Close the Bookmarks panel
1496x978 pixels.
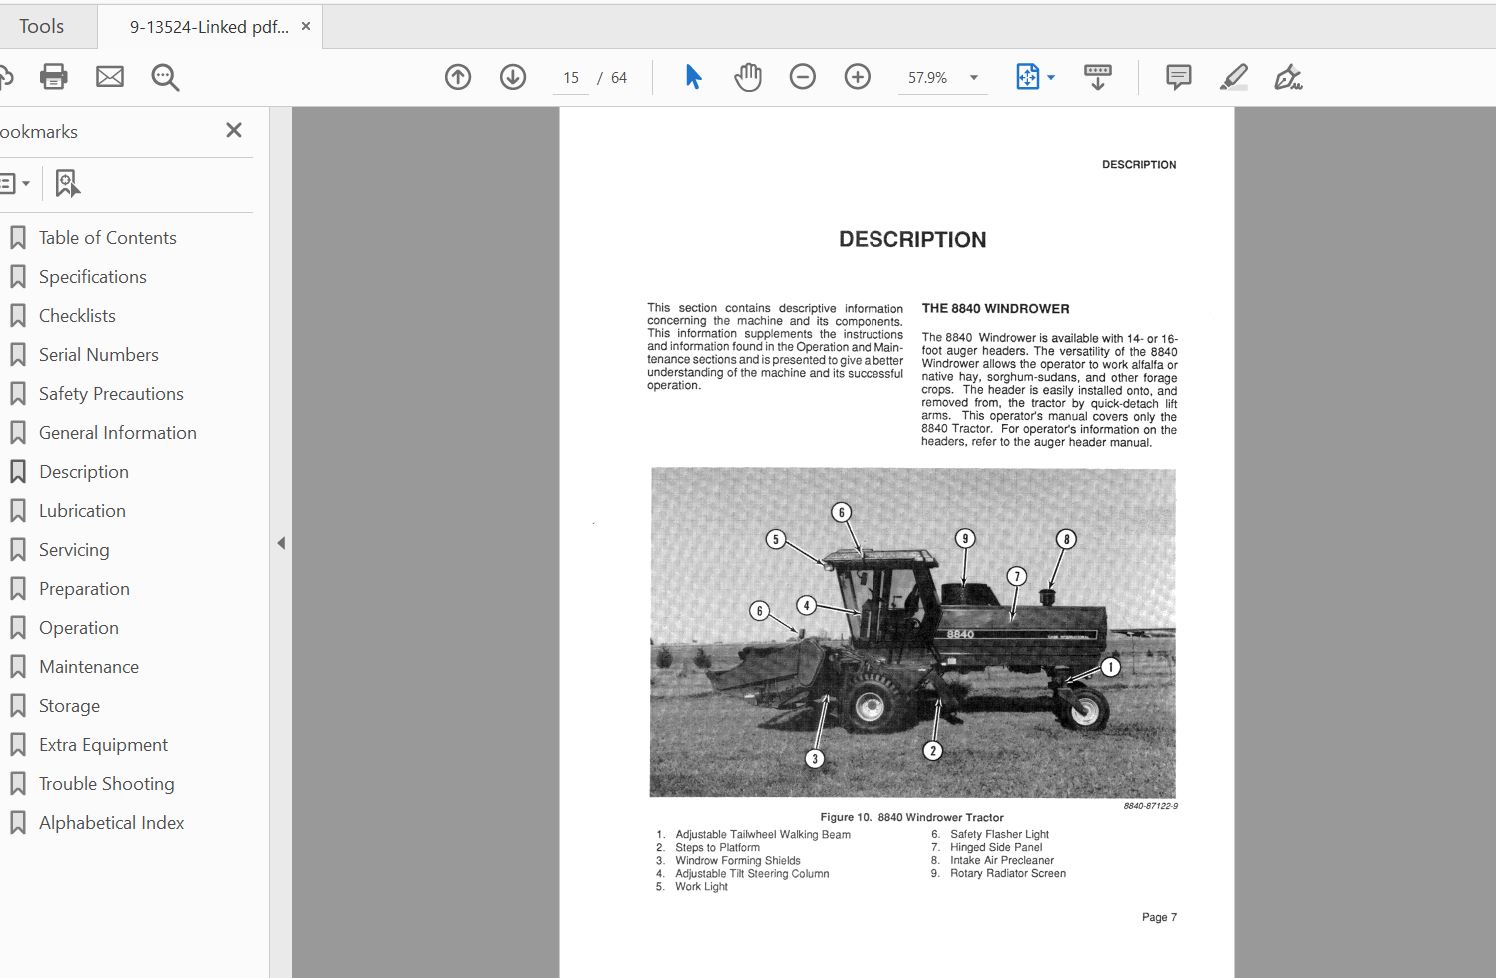(234, 130)
